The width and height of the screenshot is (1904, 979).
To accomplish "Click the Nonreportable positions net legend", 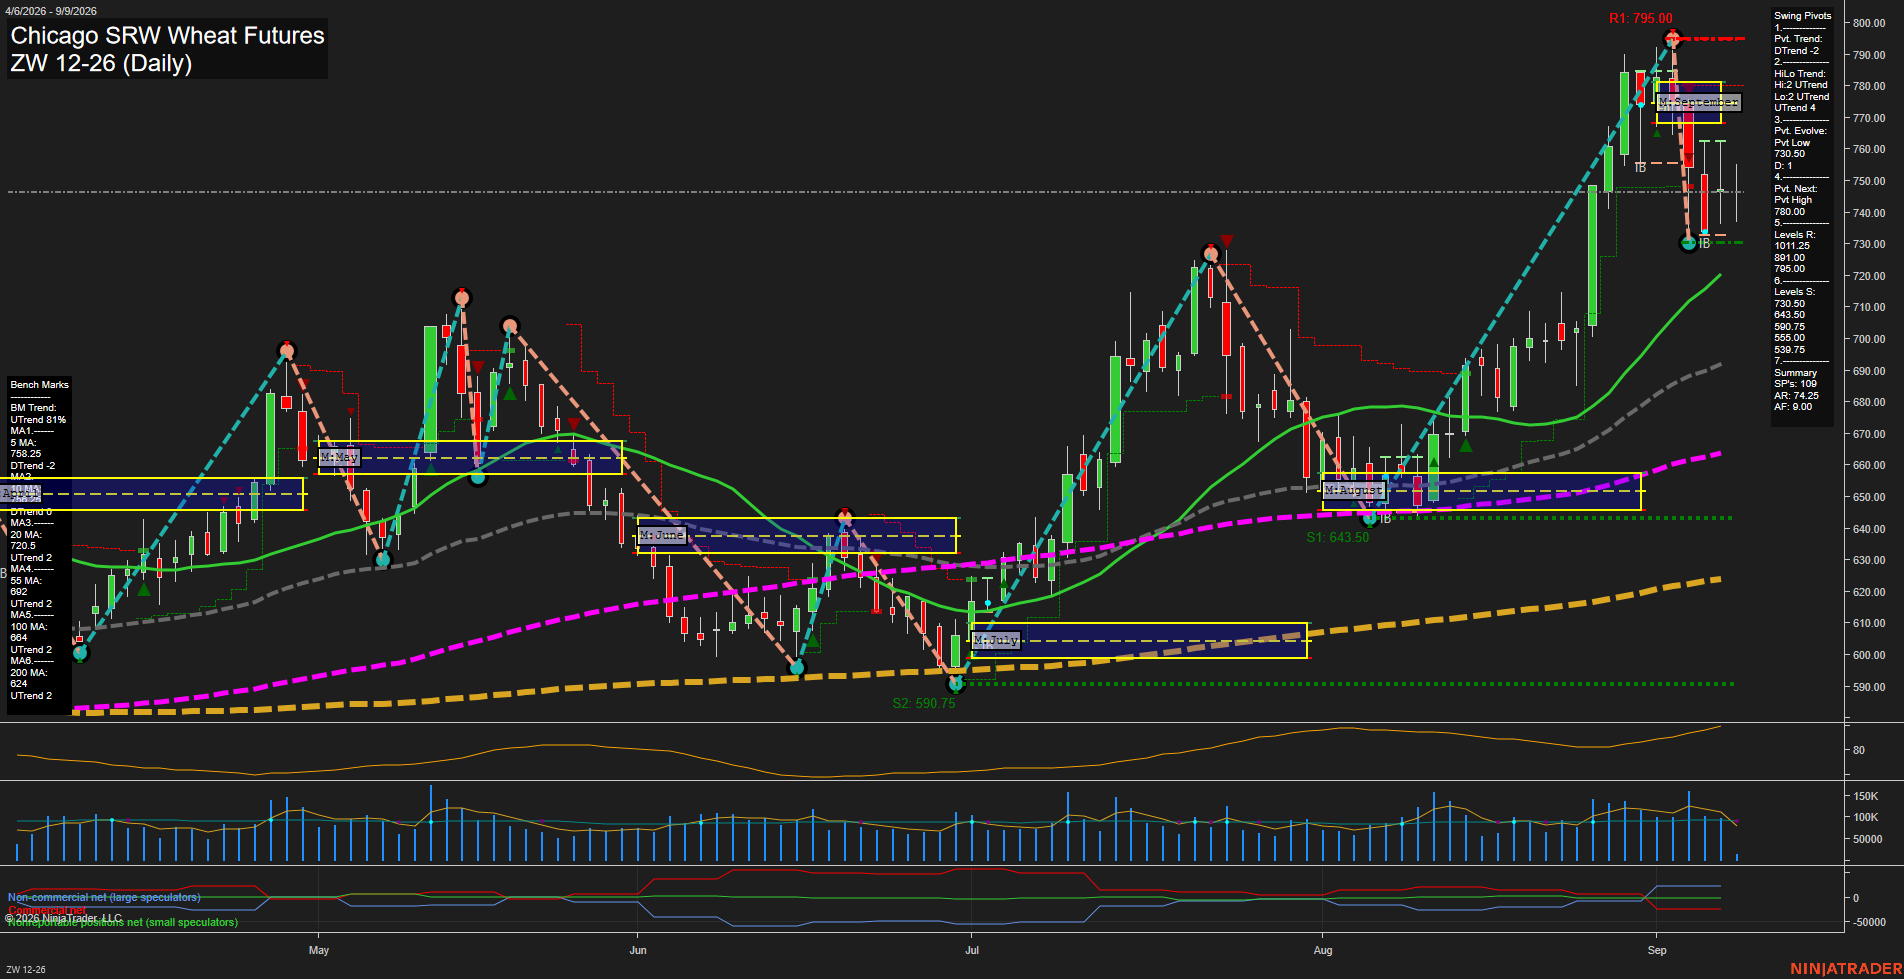I will click(x=122, y=922).
